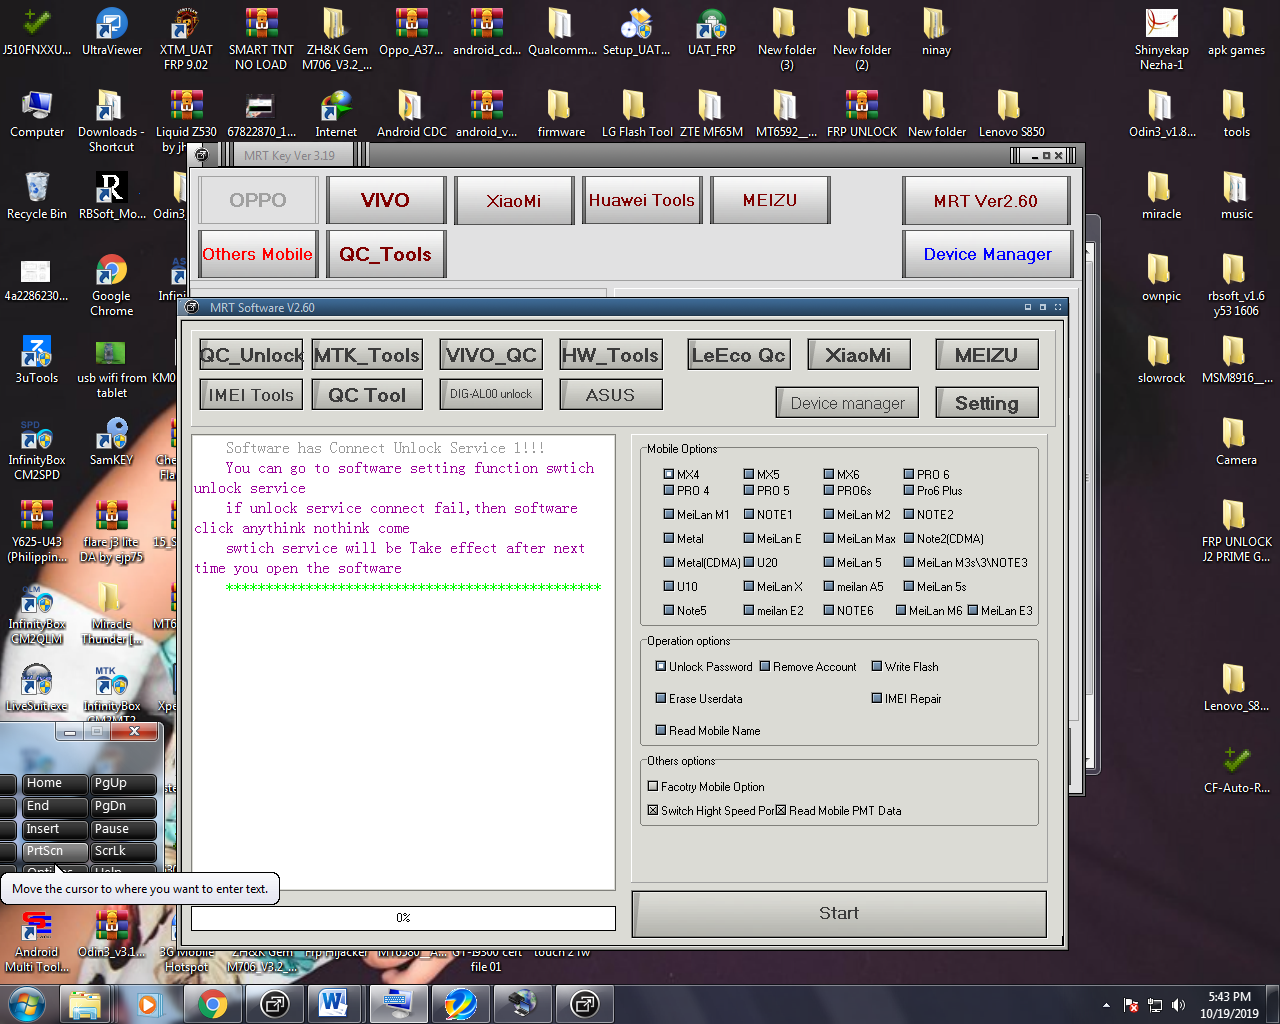The height and width of the screenshot is (1024, 1280).
Task: Open the UAT_FRP desktop shortcut
Action: (711, 32)
